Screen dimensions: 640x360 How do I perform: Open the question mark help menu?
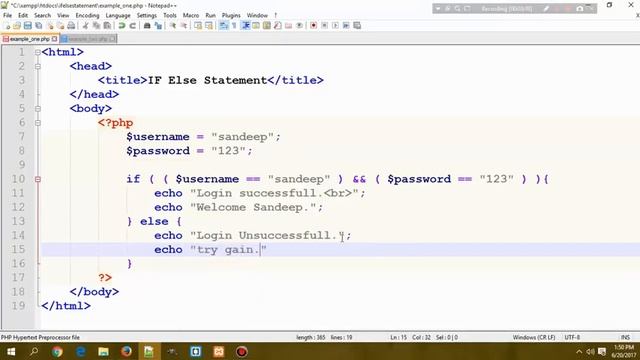click(x=276, y=16)
